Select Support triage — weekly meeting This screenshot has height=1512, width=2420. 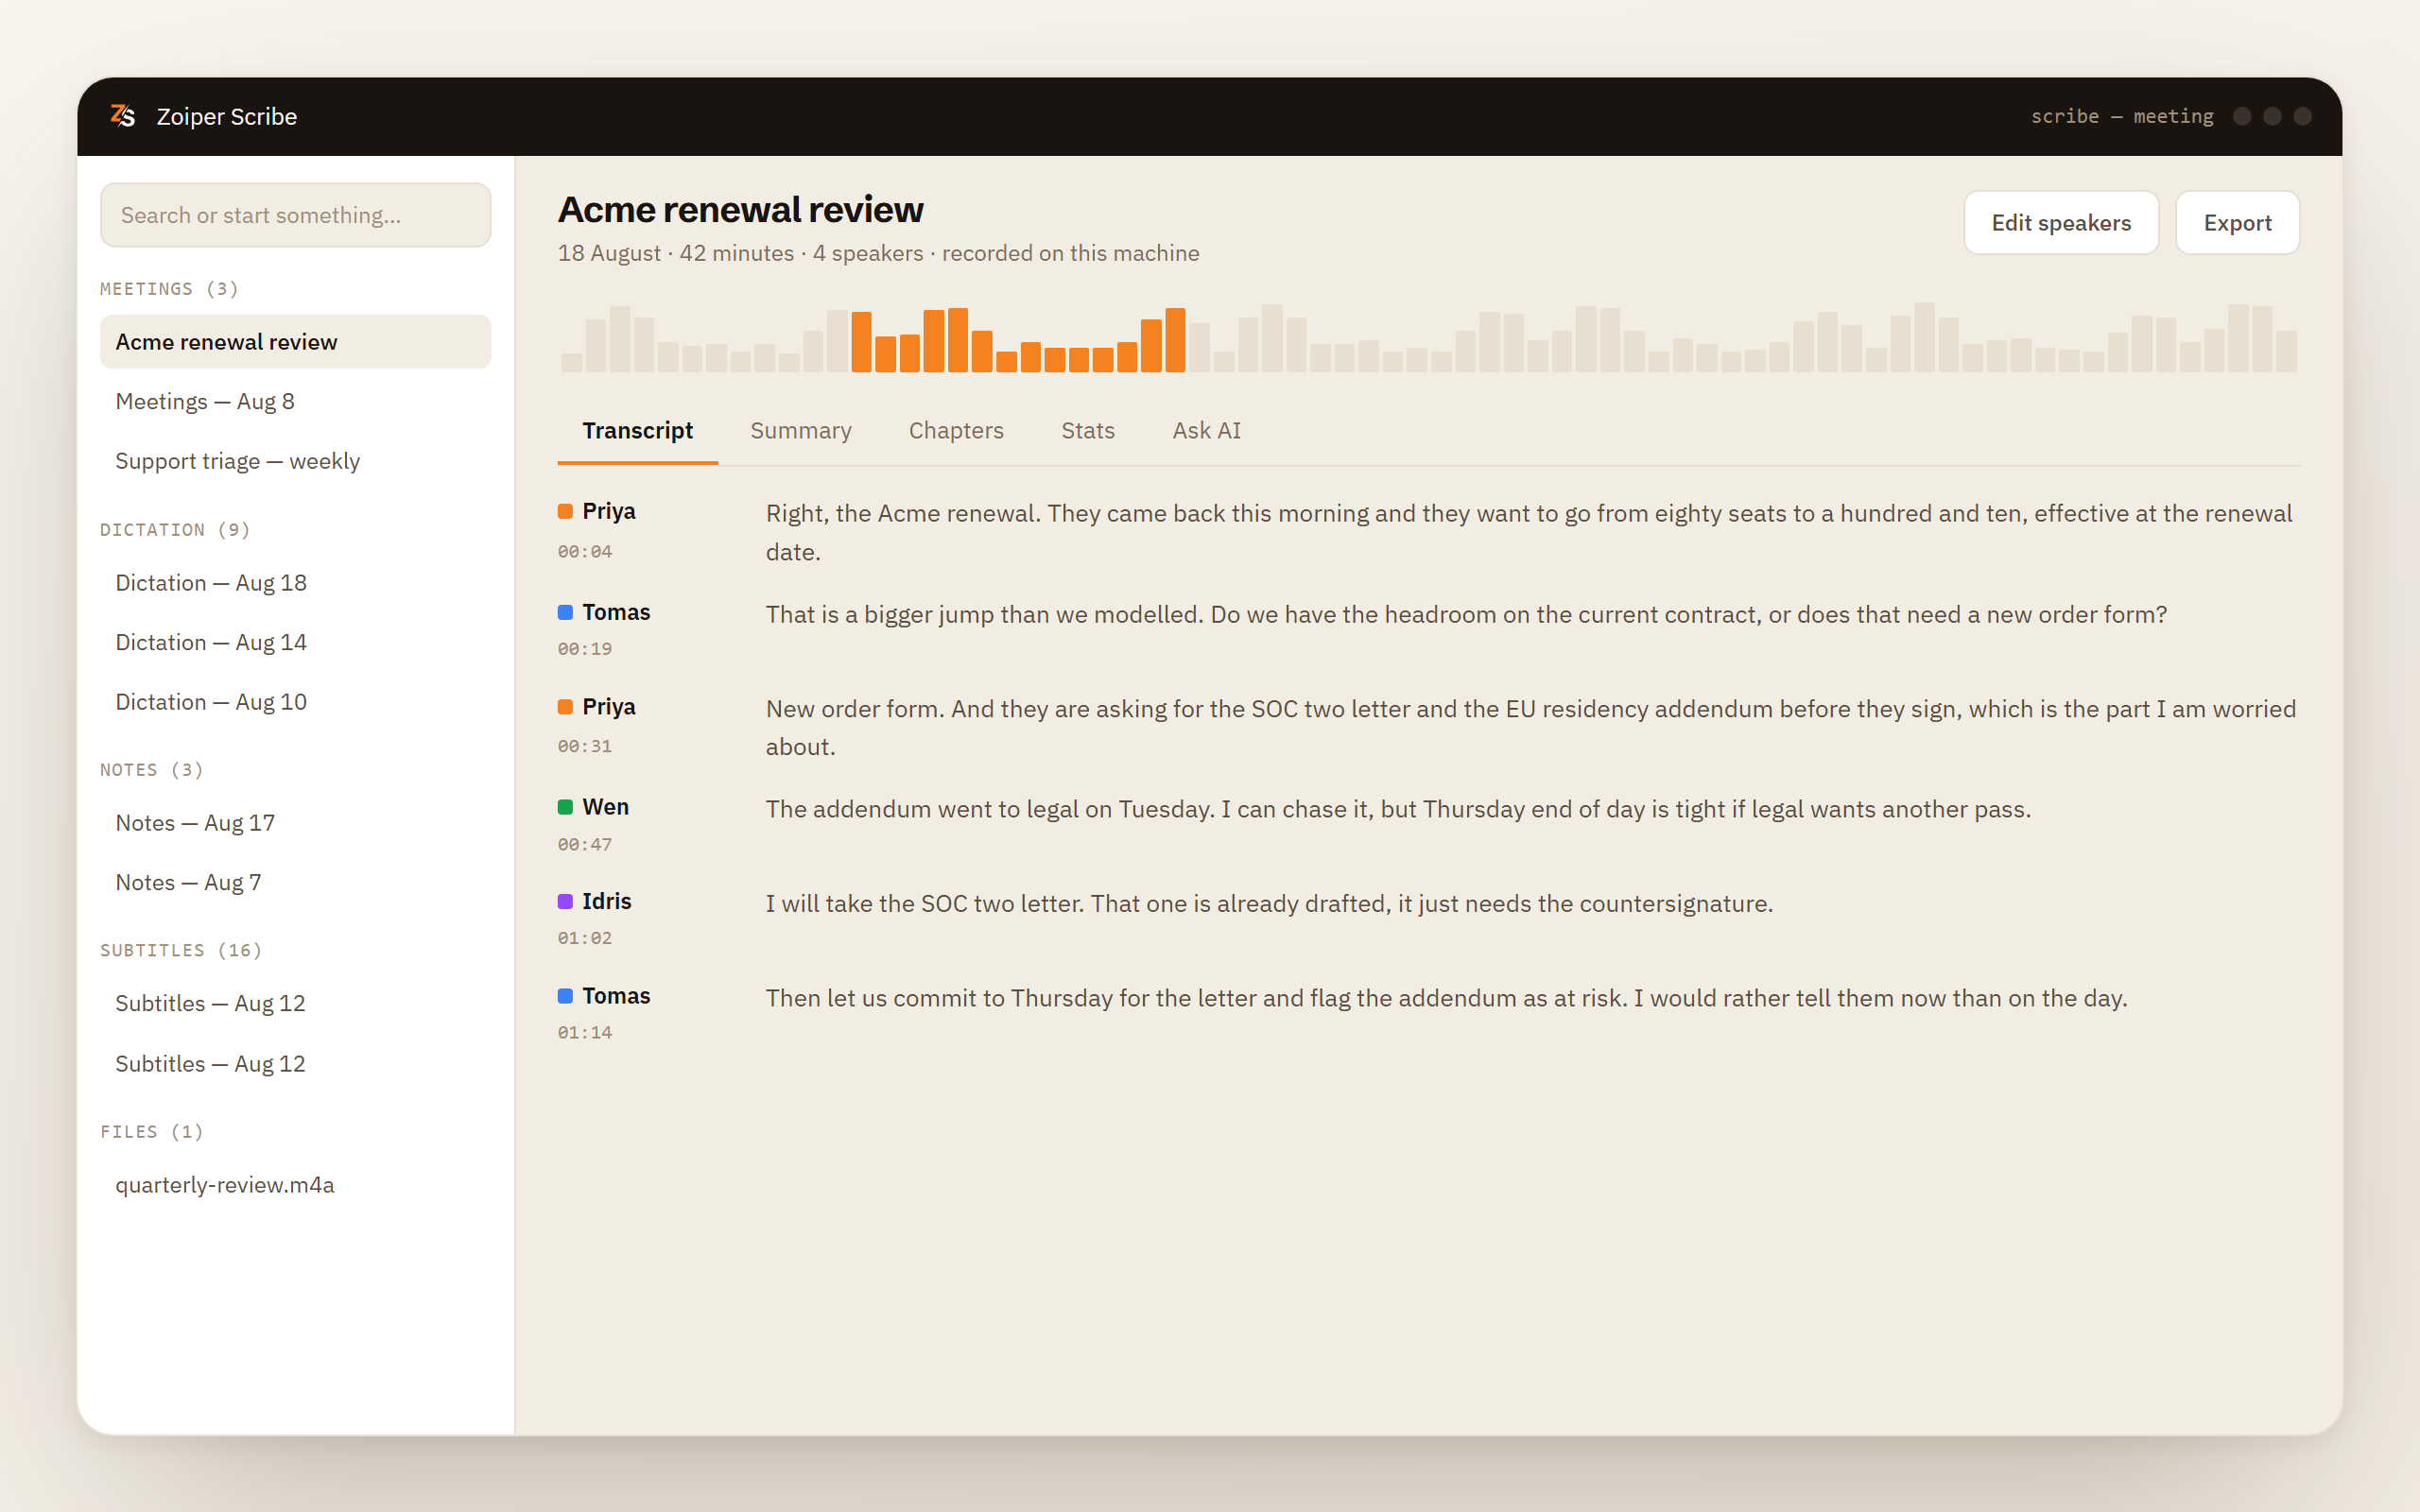(295, 461)
